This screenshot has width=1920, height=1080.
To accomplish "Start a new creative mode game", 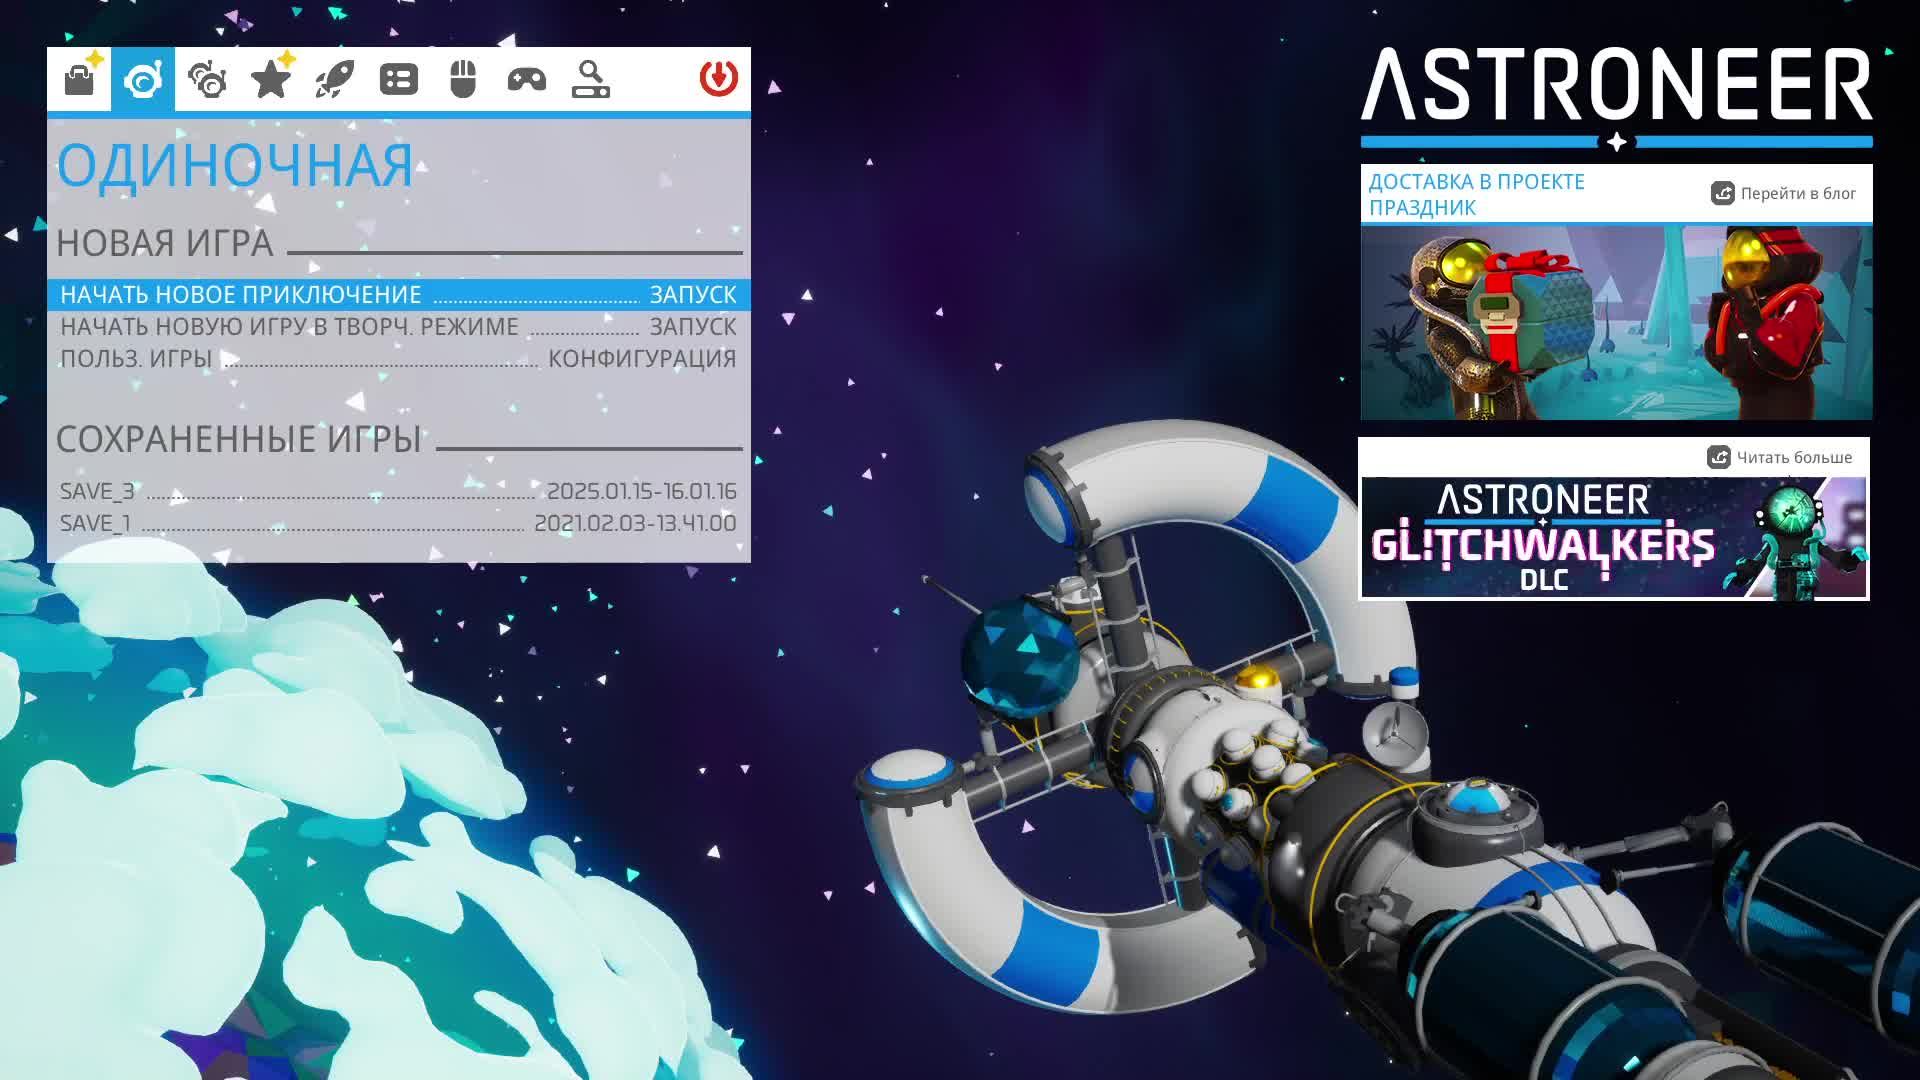I will tap(692, 326).
